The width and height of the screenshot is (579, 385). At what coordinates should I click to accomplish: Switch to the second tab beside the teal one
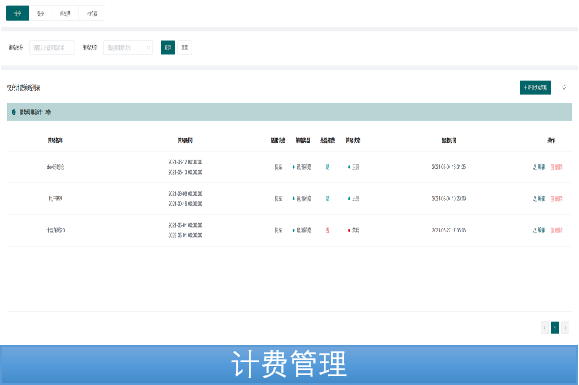coord(41,13)
